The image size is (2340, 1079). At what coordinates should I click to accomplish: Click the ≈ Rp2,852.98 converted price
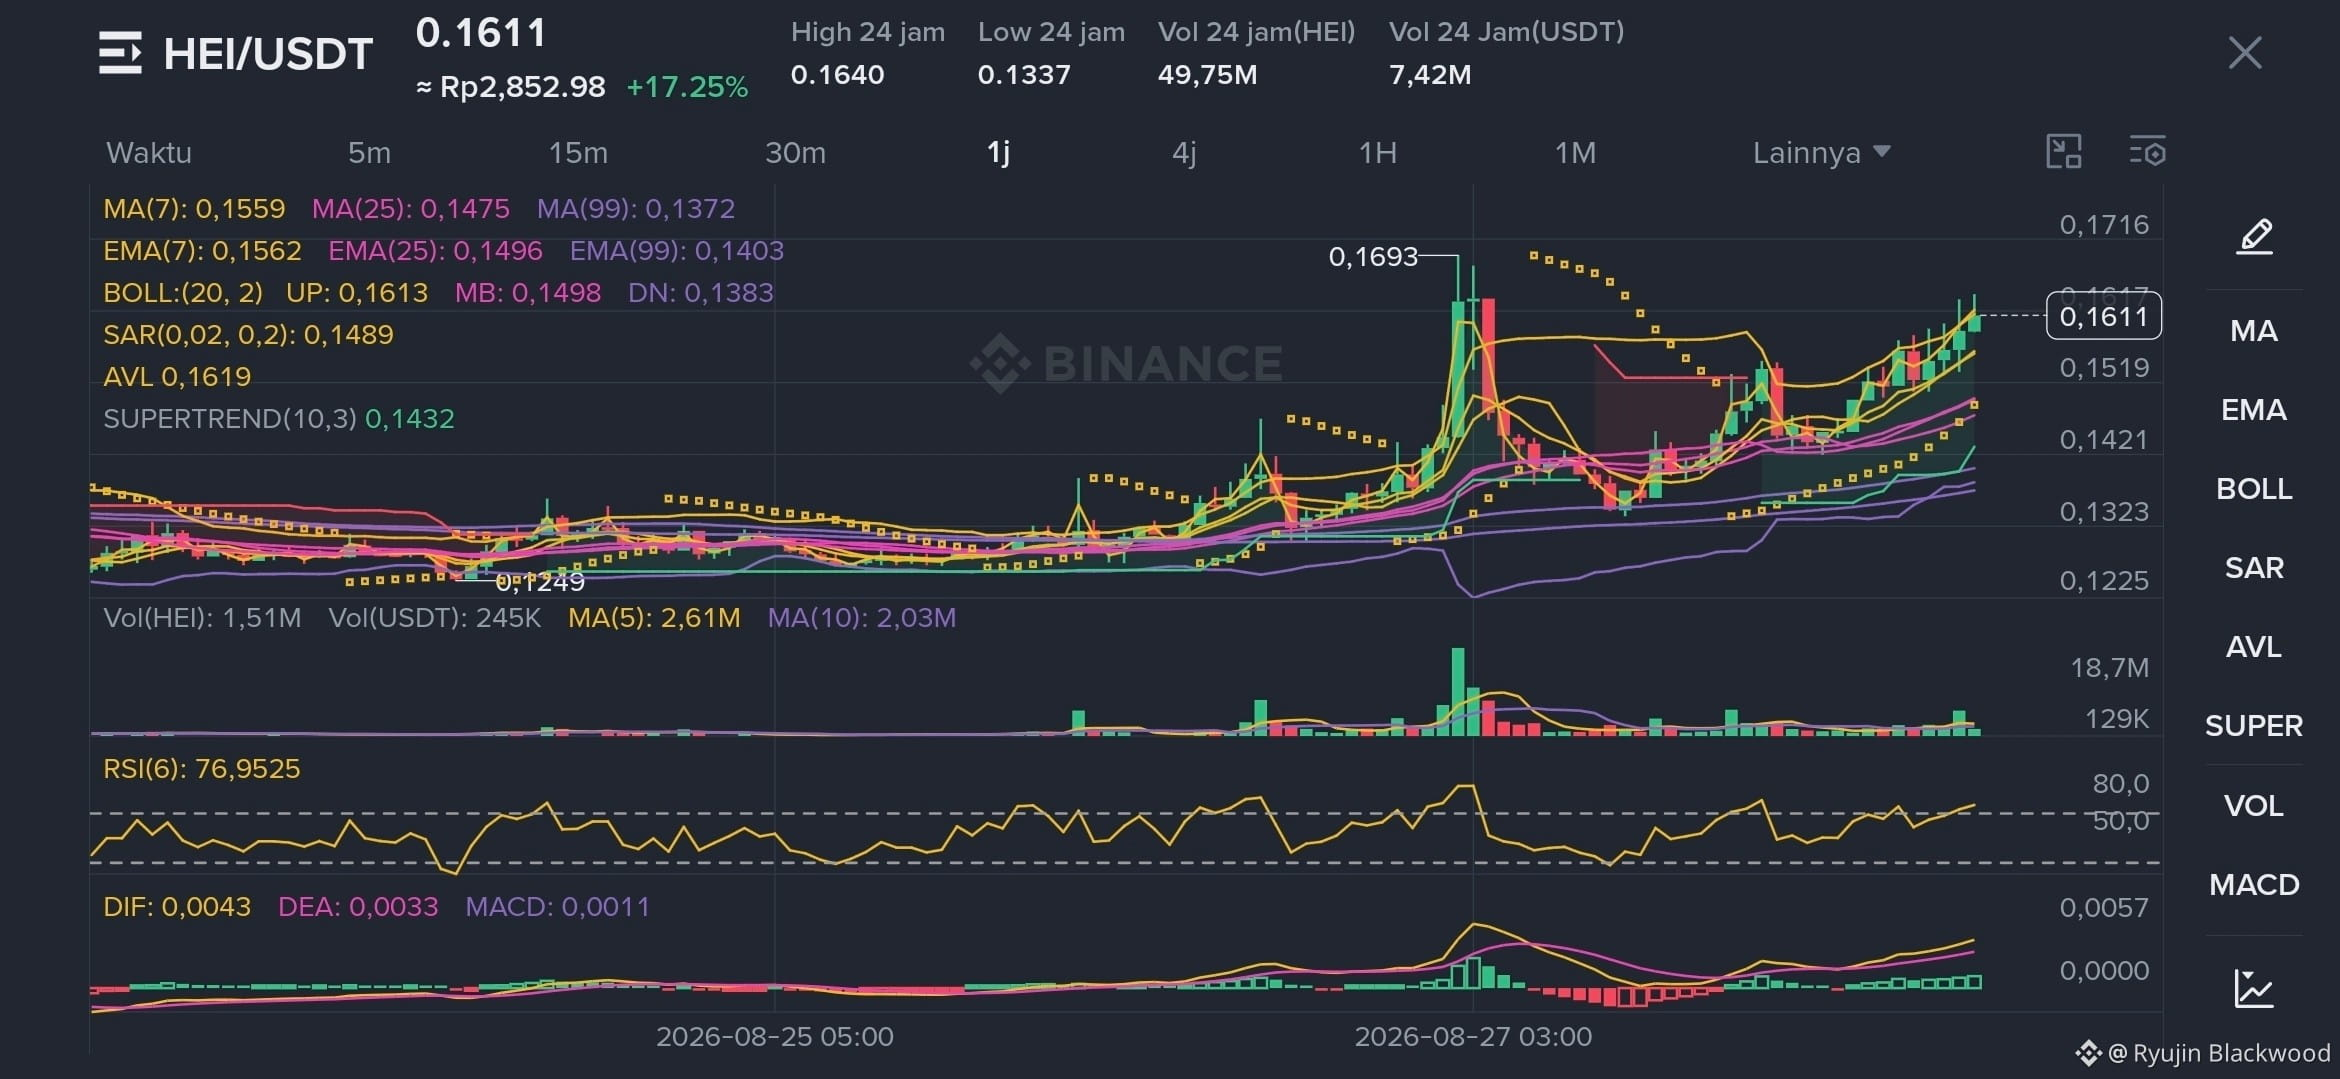coord(511,87)
